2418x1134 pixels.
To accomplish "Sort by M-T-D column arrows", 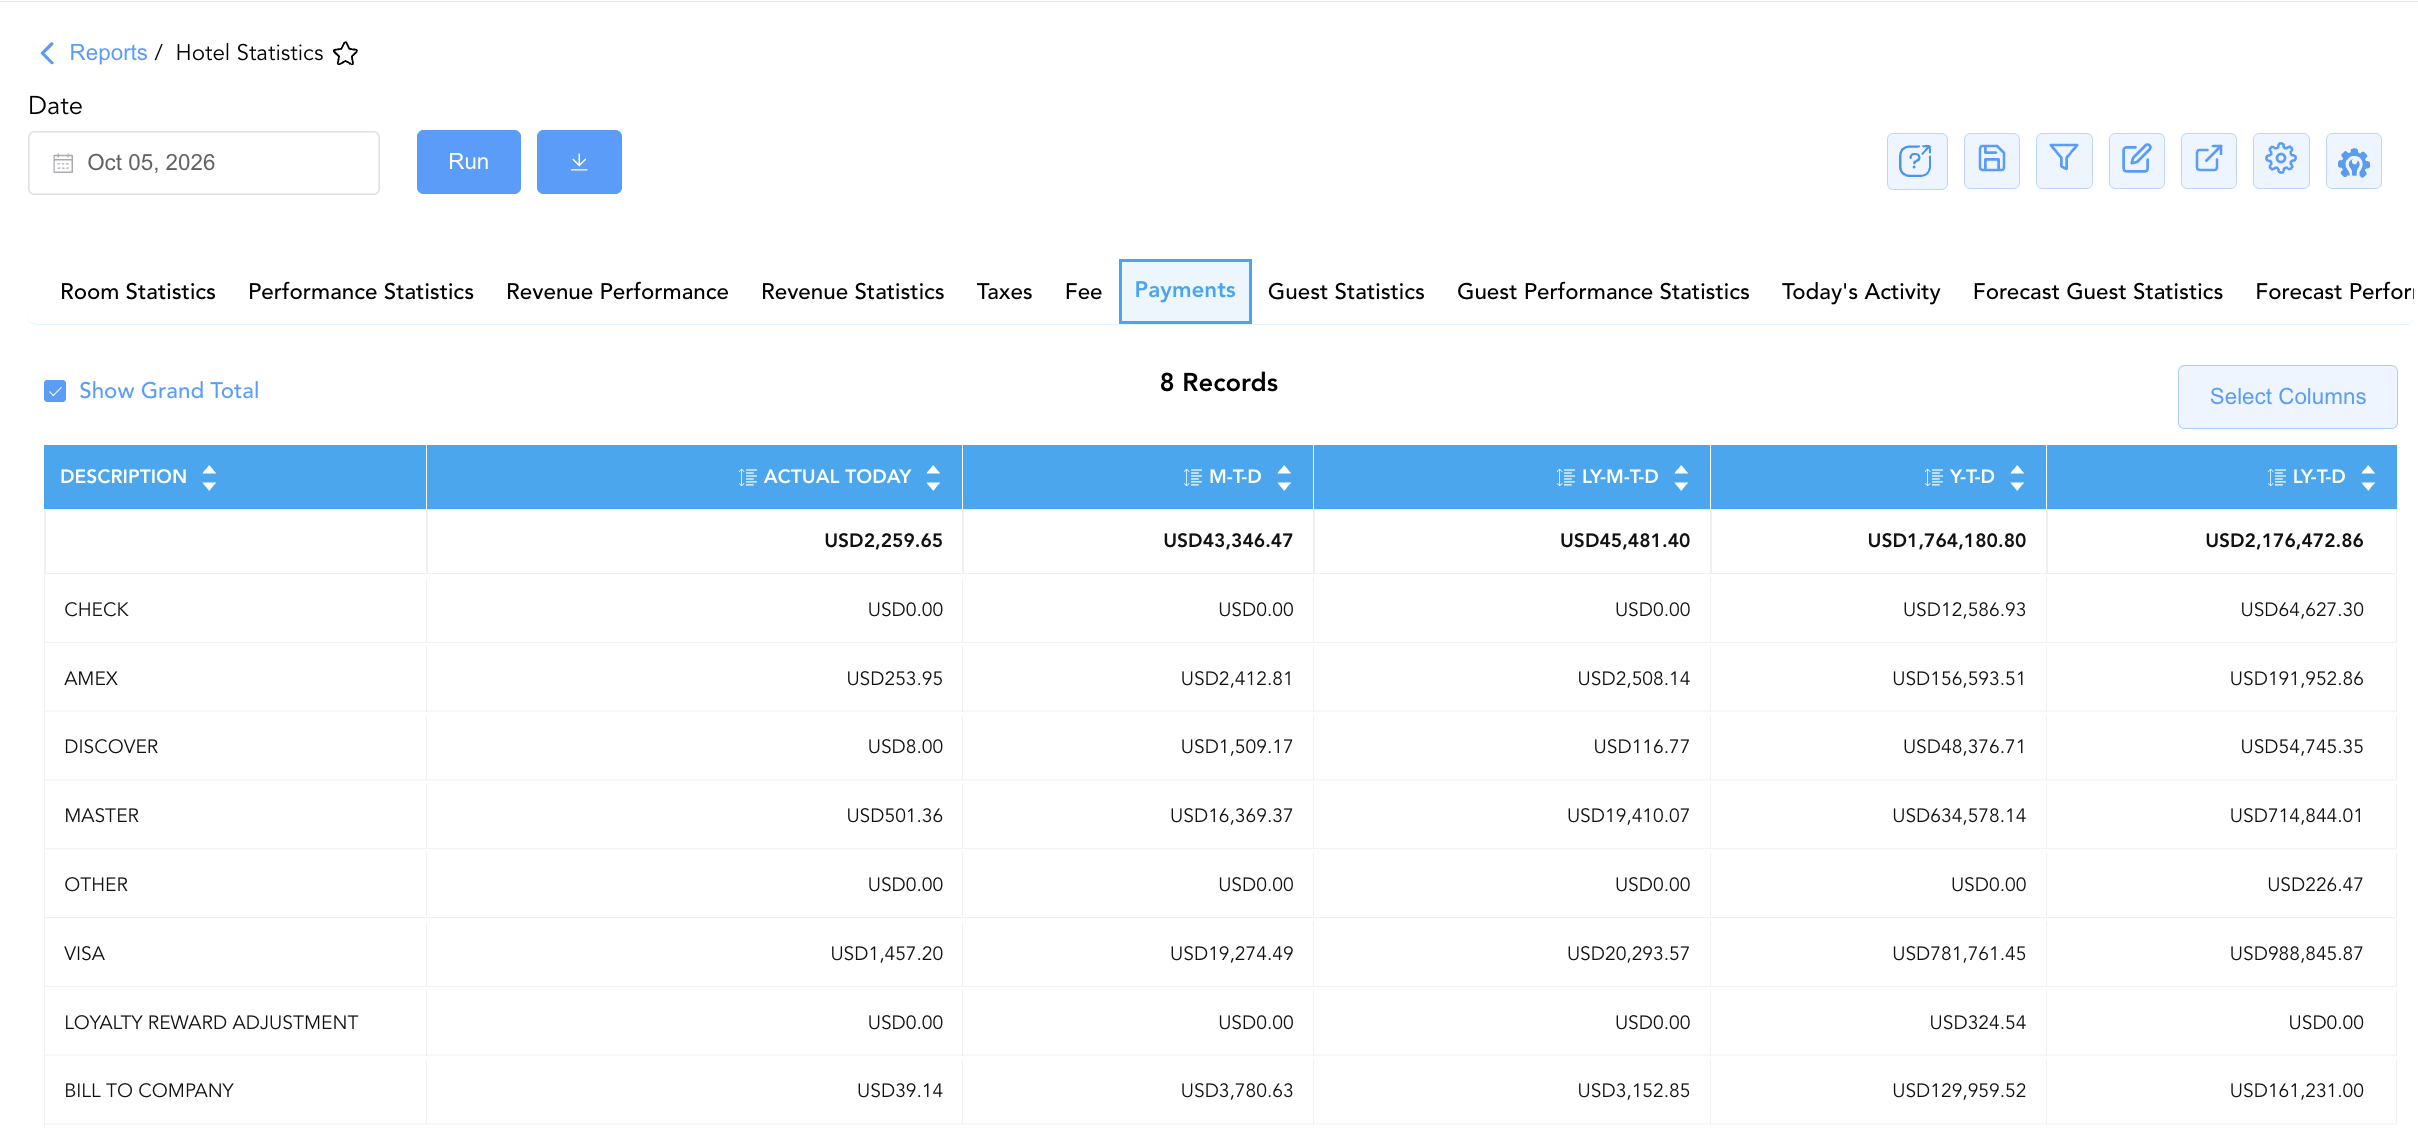I will pyautogui.click(x=1284, y=477).
